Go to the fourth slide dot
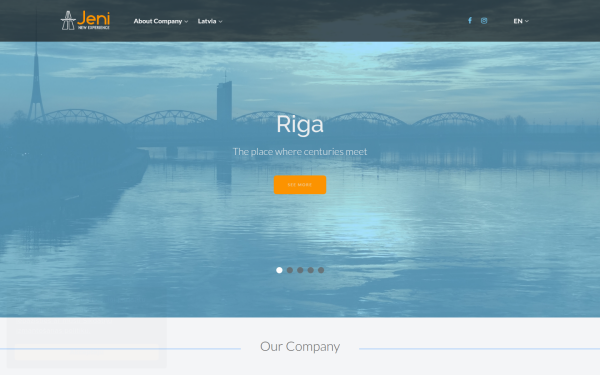600x375 pixels. pyautogui.click(x=310, y=270)
